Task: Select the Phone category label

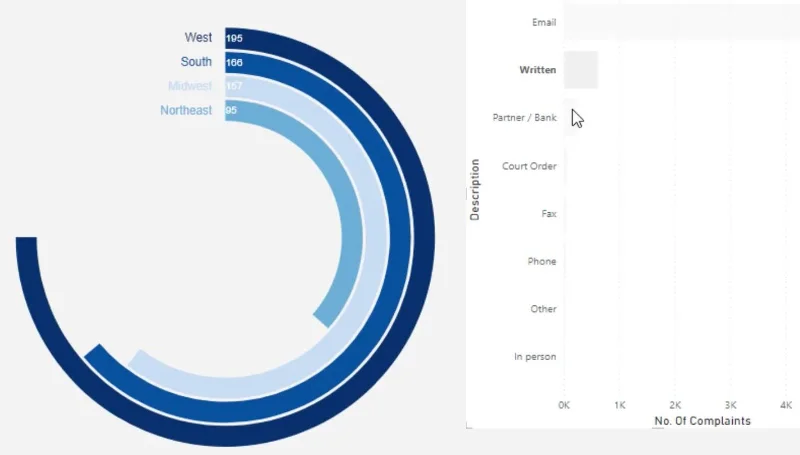Action: pos(542,261)
